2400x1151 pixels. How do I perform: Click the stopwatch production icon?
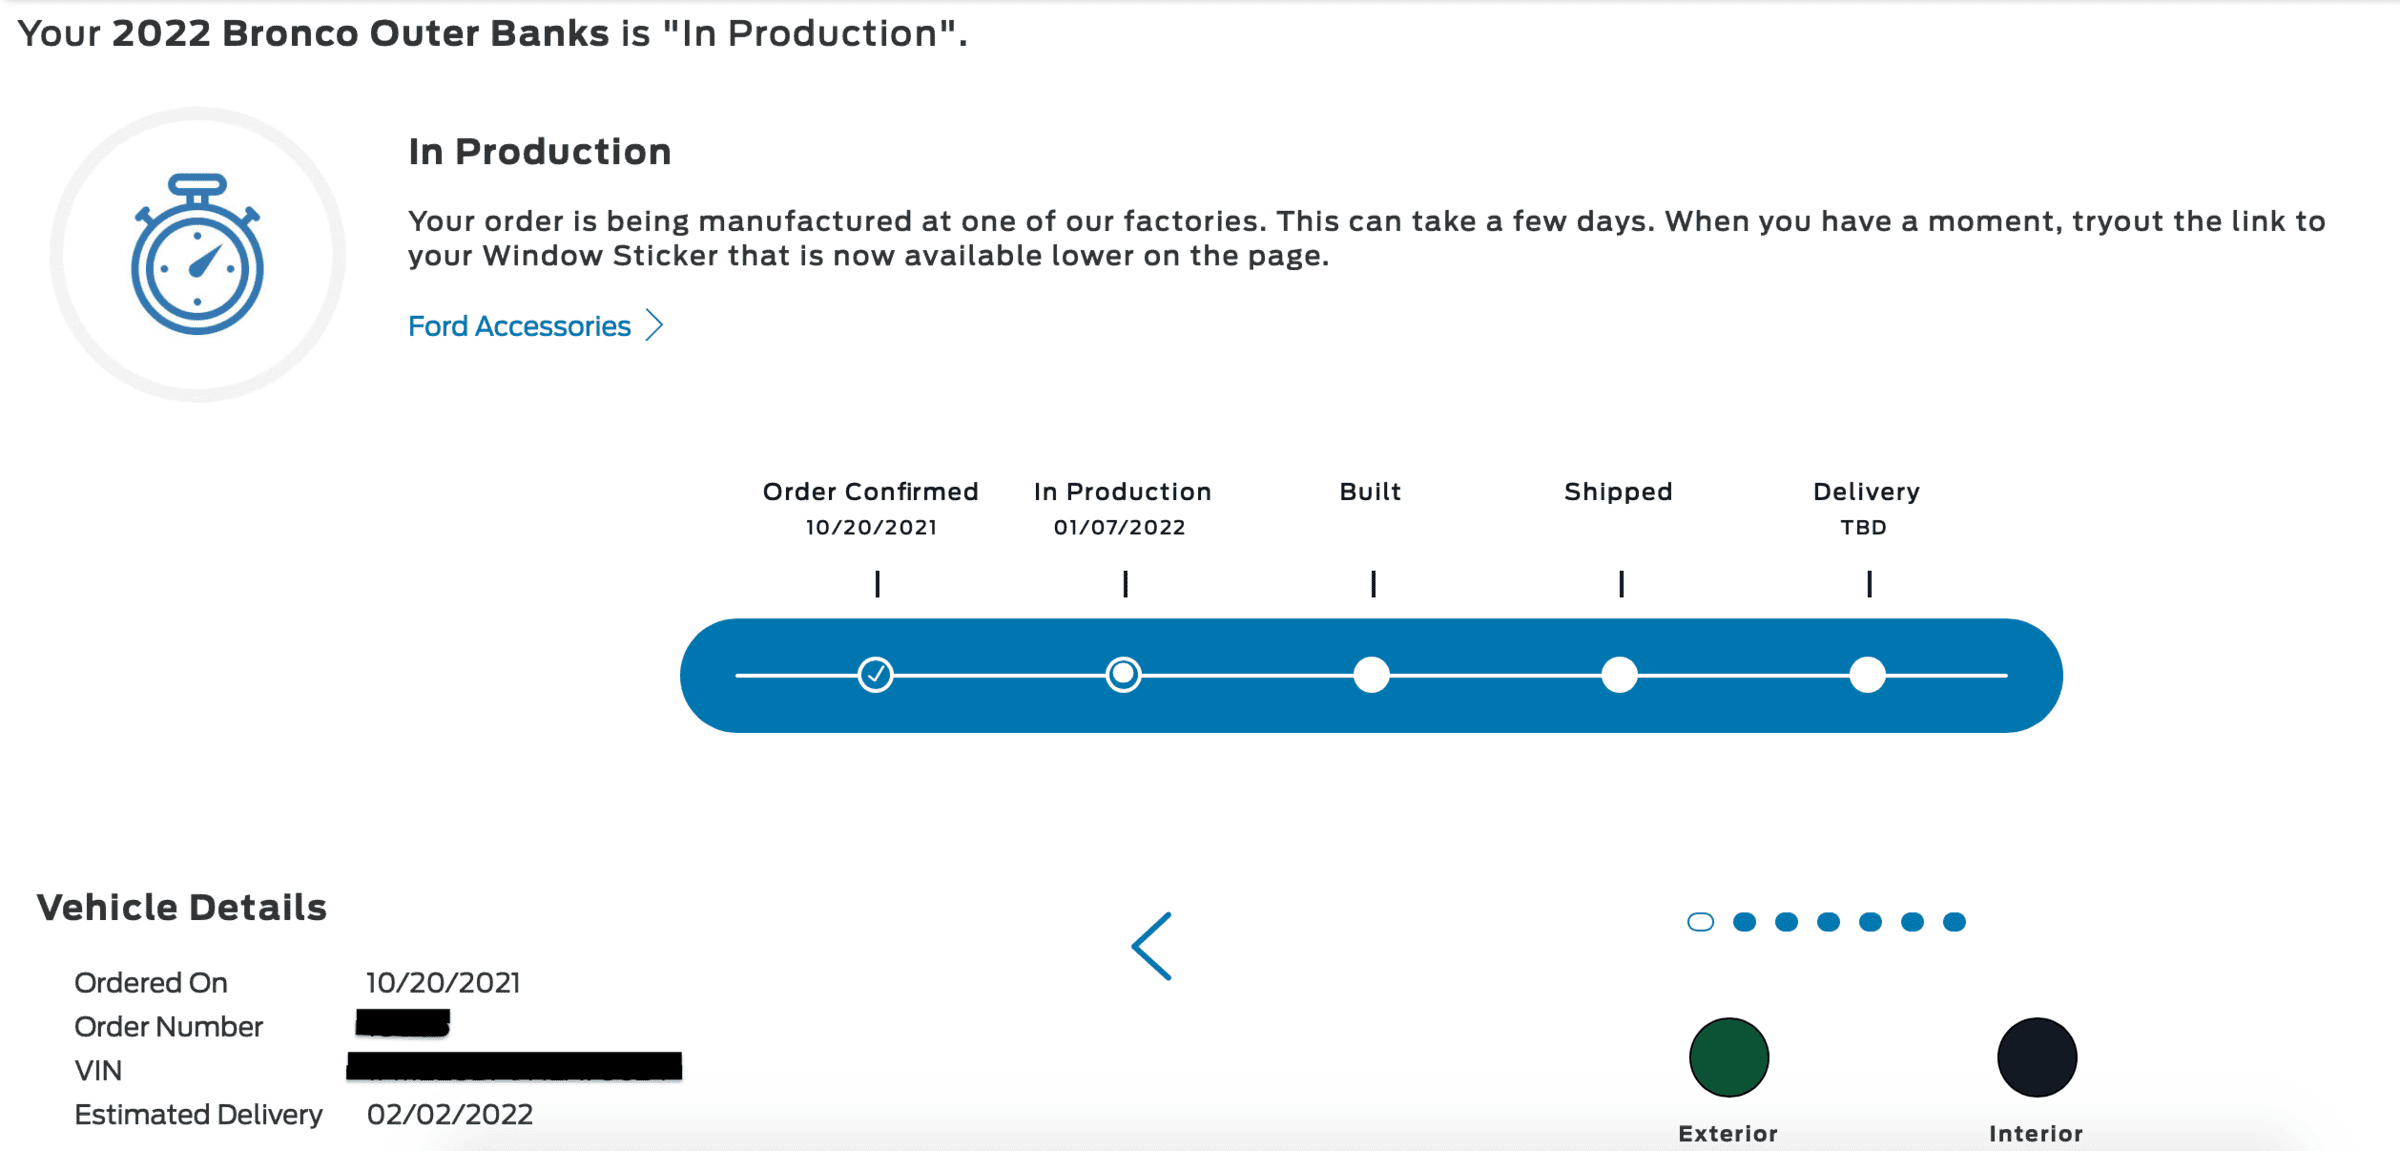tap(197, 254)
